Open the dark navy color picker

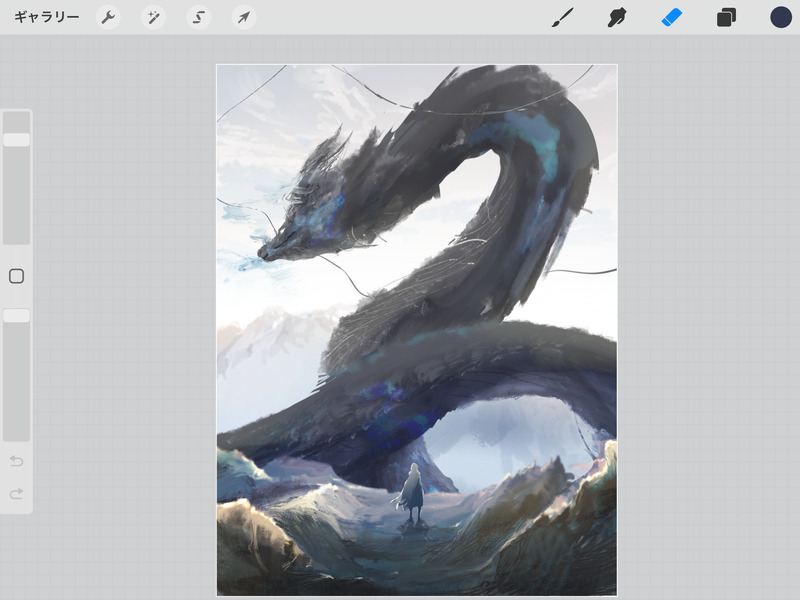pyautogui.click(x=781, y=17)
